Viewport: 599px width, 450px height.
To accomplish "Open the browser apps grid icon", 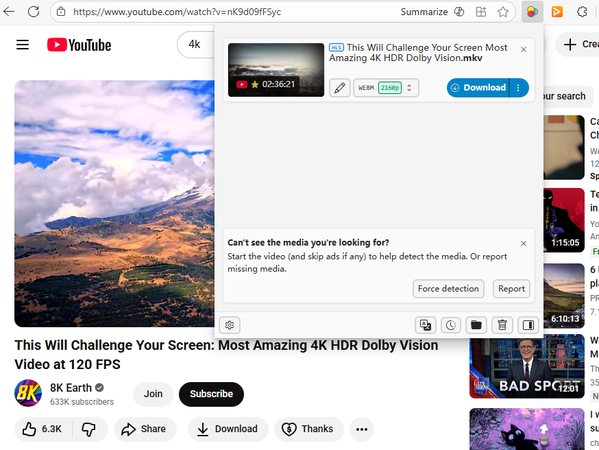I will coord(481,12).
